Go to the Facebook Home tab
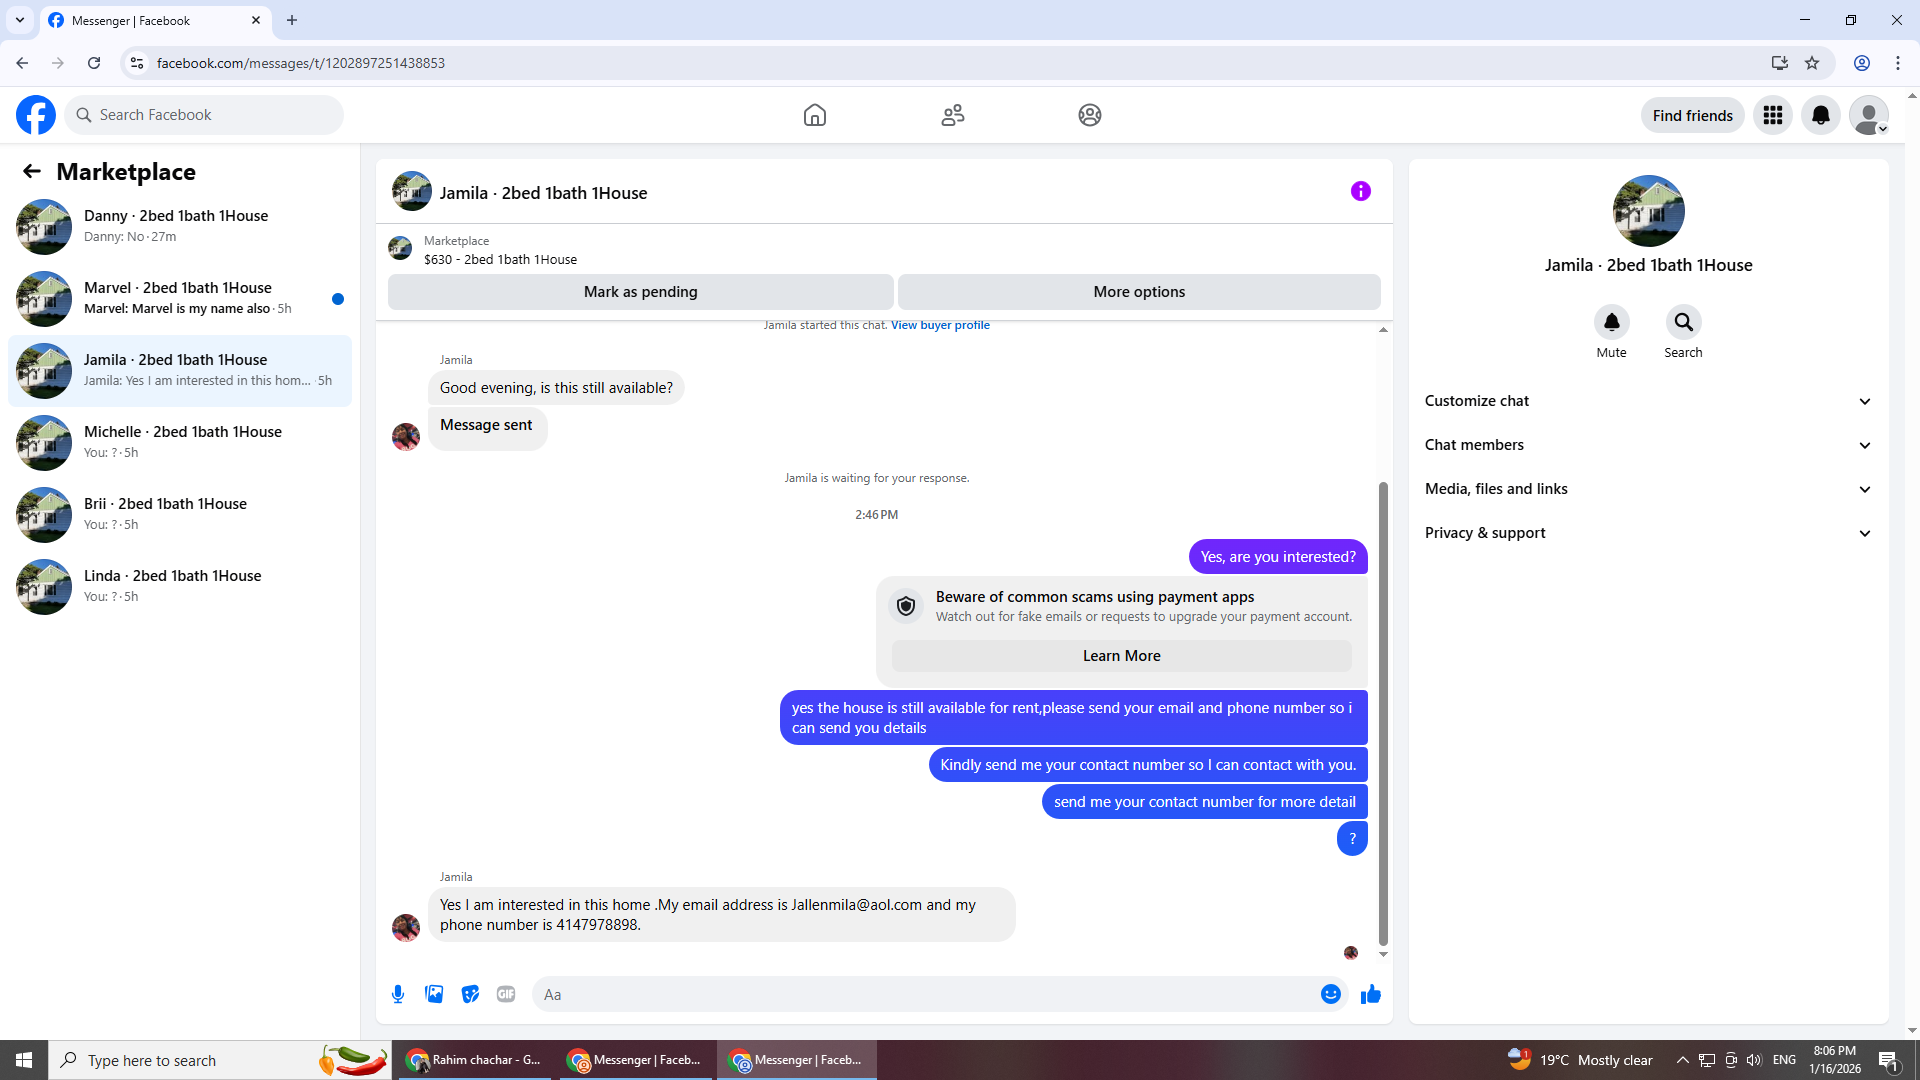This screenshot has height=1080, width=1920. (x=814, y=116)
